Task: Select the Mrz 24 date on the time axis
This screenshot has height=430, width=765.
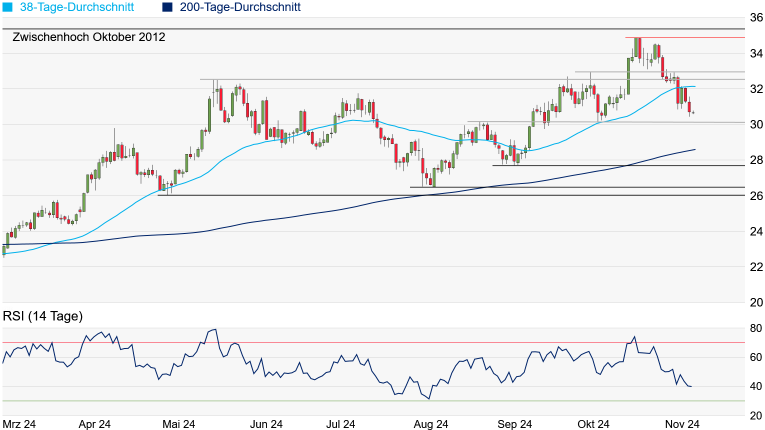Action: click(19, 424)
